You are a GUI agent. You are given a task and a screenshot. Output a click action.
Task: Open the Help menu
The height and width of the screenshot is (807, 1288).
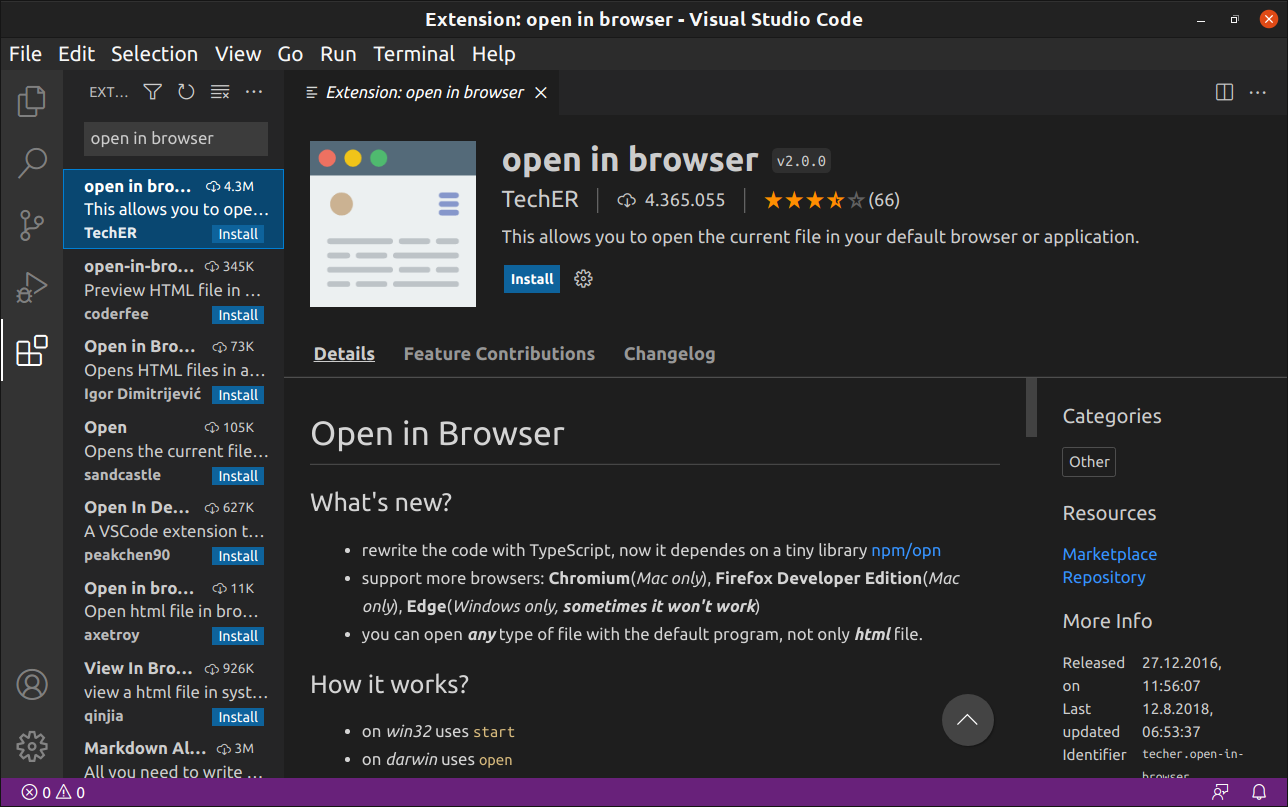pyautogui.click(x=494, y=54)
